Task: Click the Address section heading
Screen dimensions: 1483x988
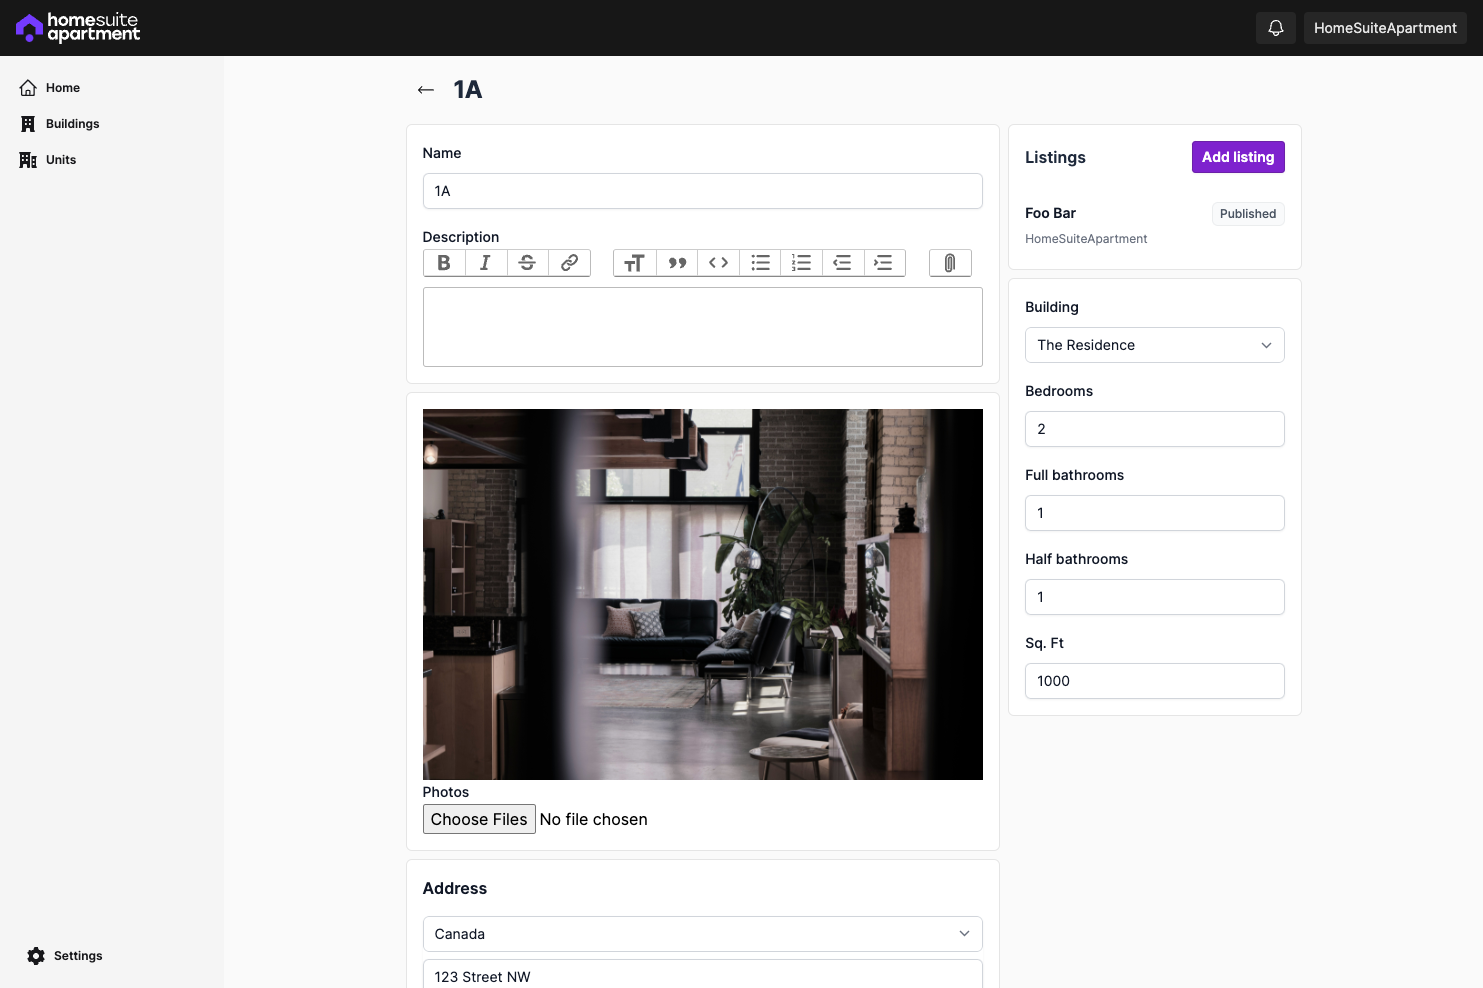Action: point(455,888)
